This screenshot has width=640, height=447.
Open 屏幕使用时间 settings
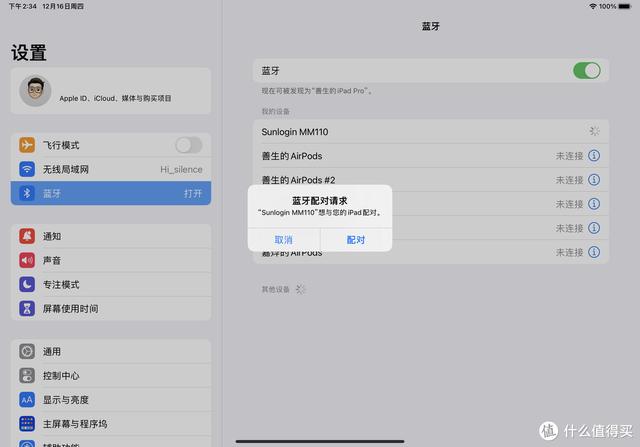[x=111, y=309]
